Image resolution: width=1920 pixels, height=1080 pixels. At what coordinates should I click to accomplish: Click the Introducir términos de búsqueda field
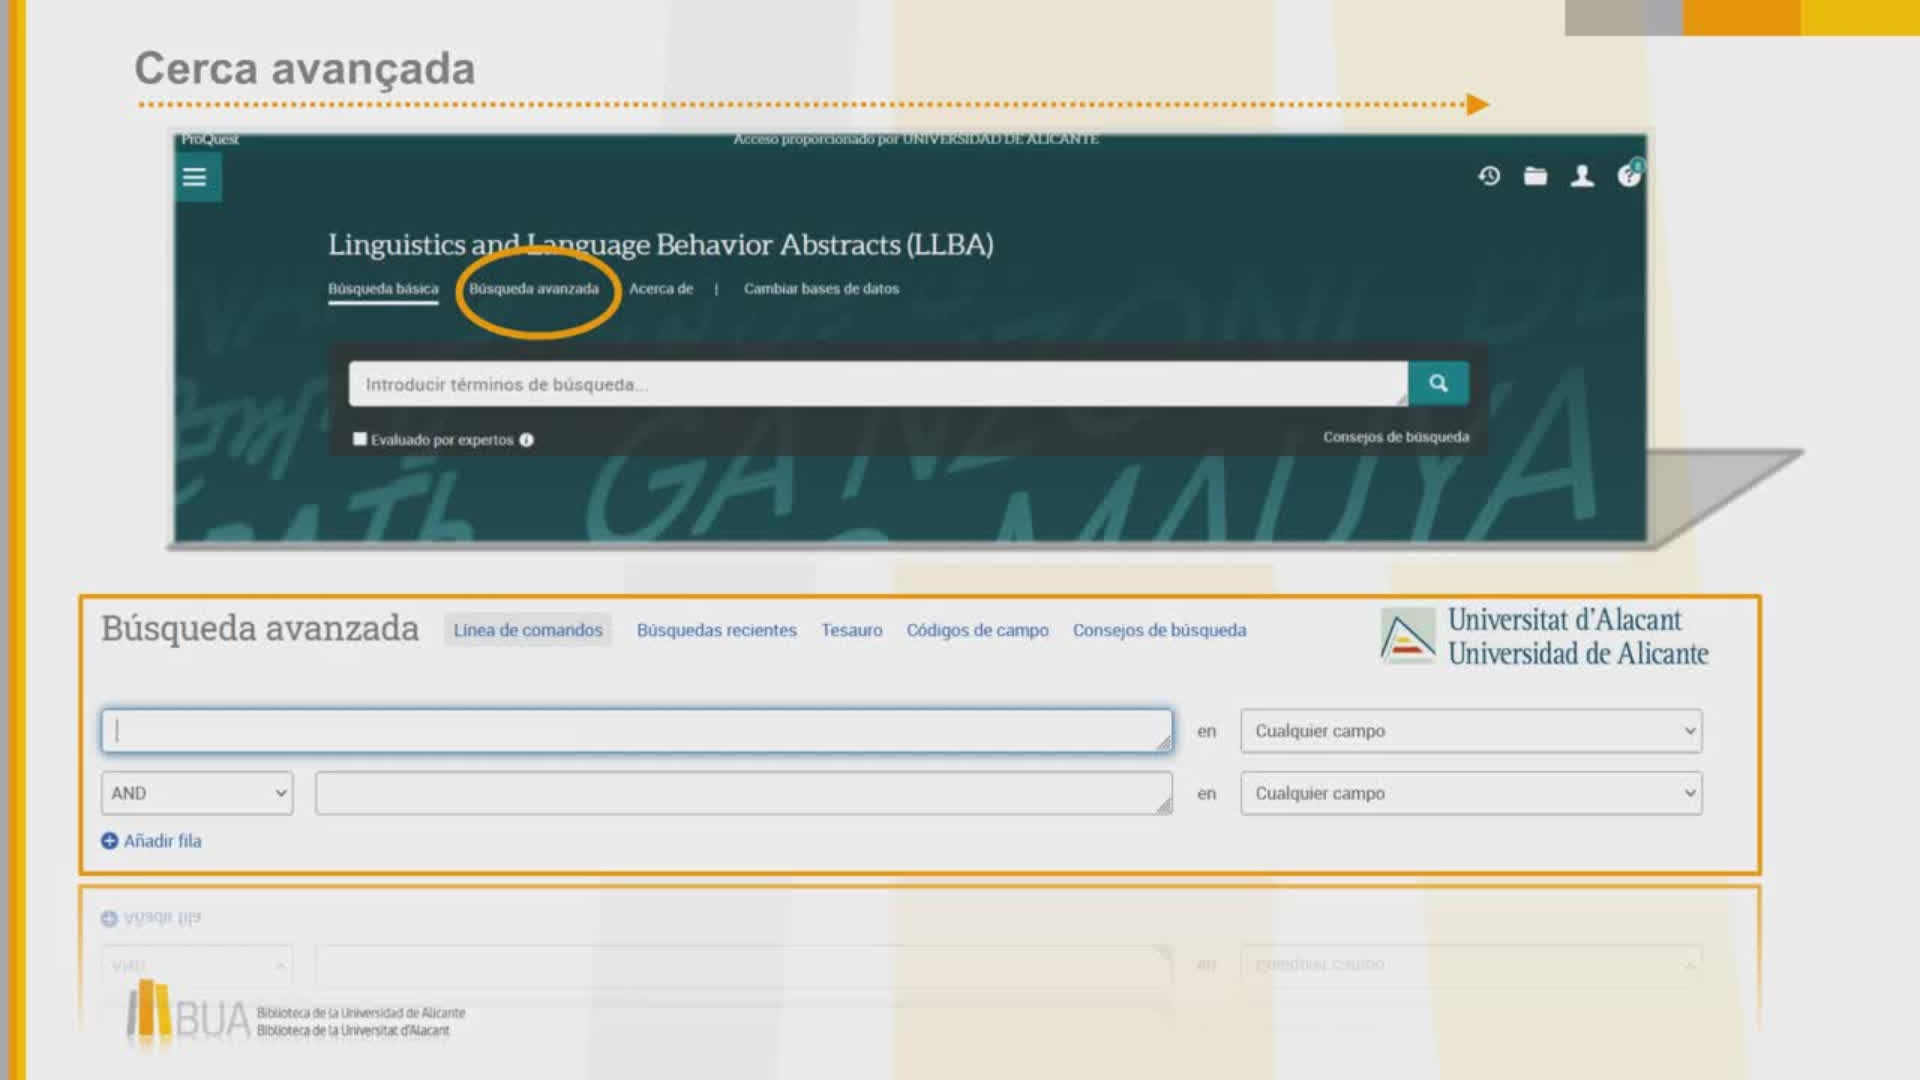tap(877, 384)
